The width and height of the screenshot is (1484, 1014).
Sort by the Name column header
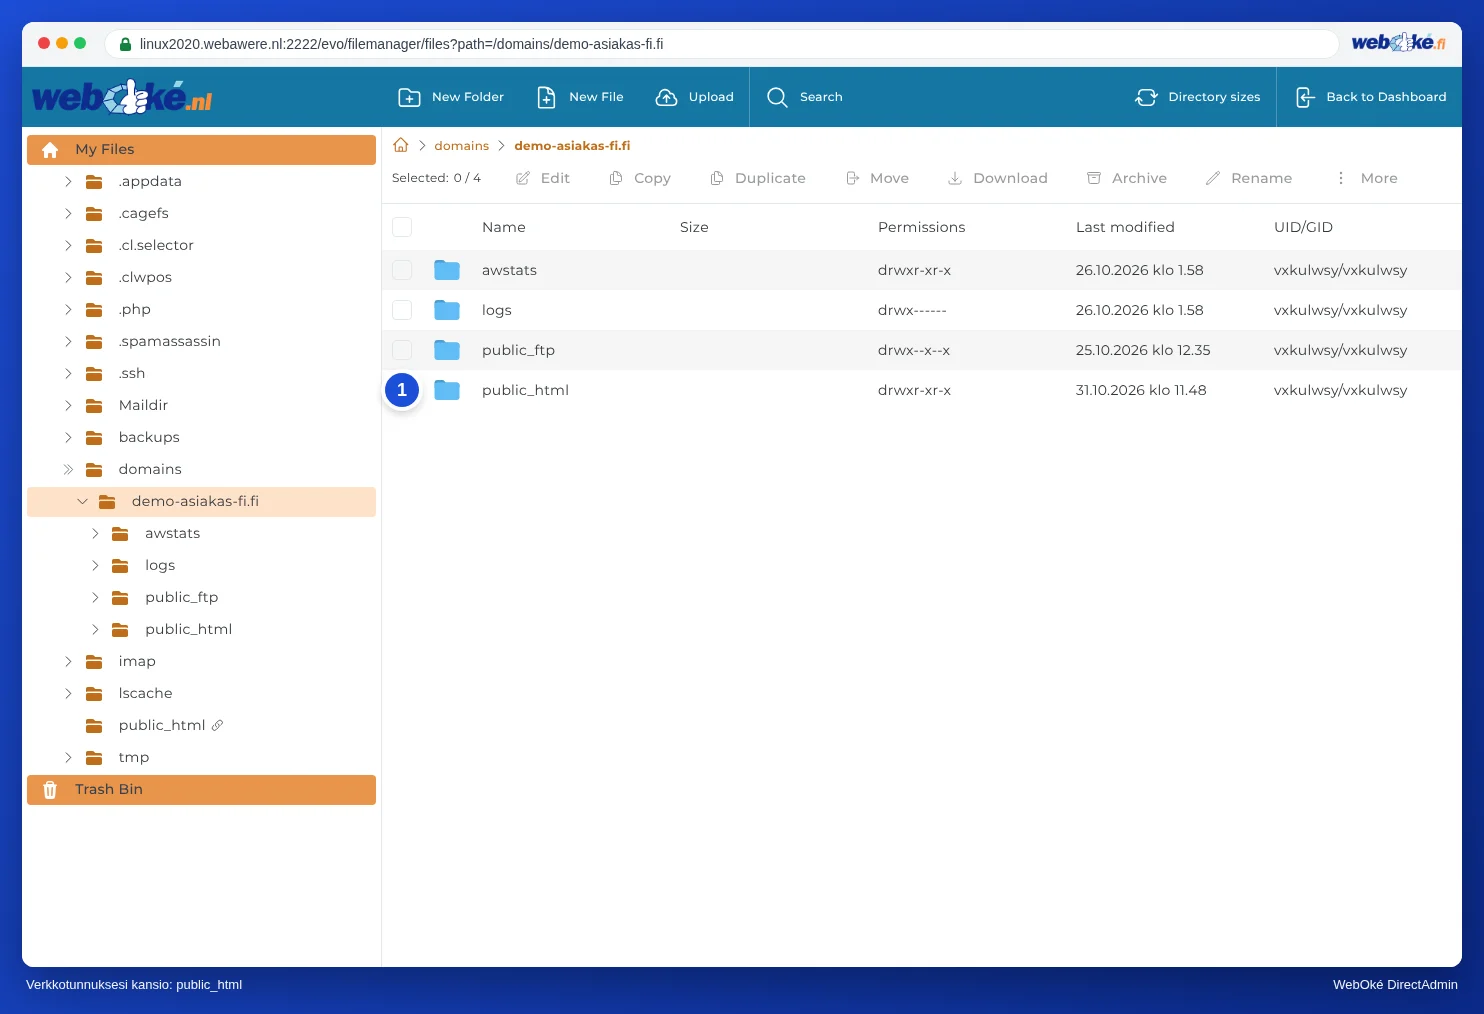click(503, 227)
